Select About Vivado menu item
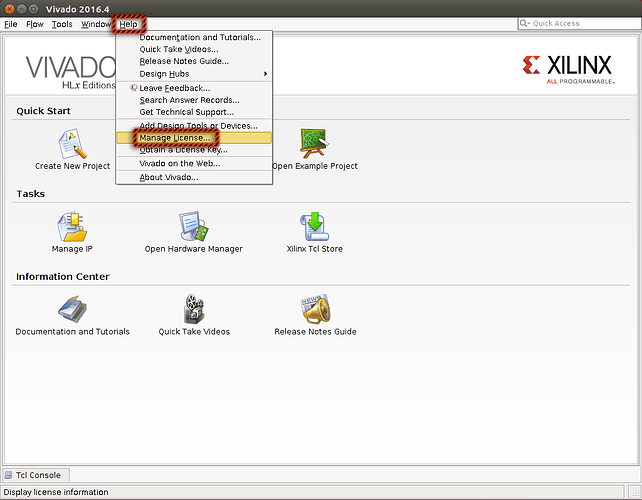642x500 pixels. [x=168, y=177]
